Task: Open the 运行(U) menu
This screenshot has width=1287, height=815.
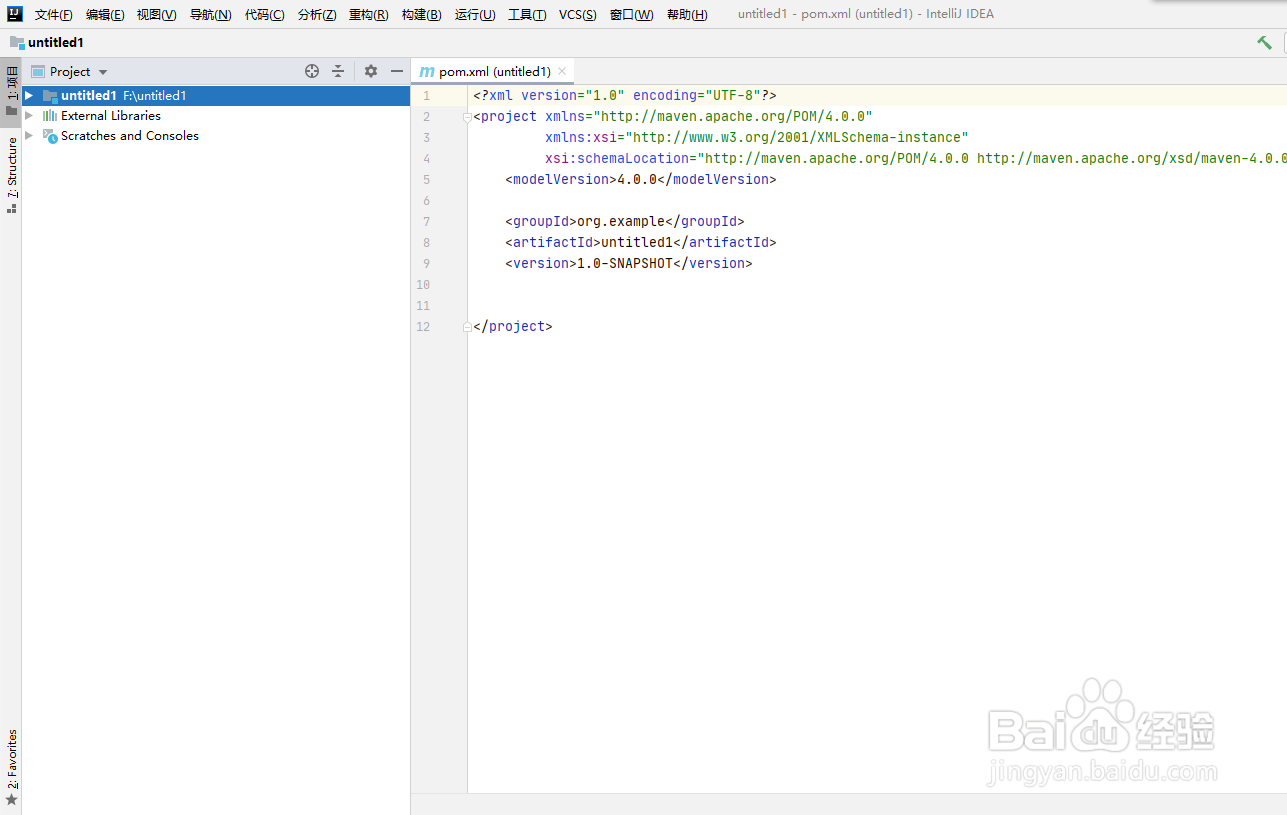Action: pos(475,15)
